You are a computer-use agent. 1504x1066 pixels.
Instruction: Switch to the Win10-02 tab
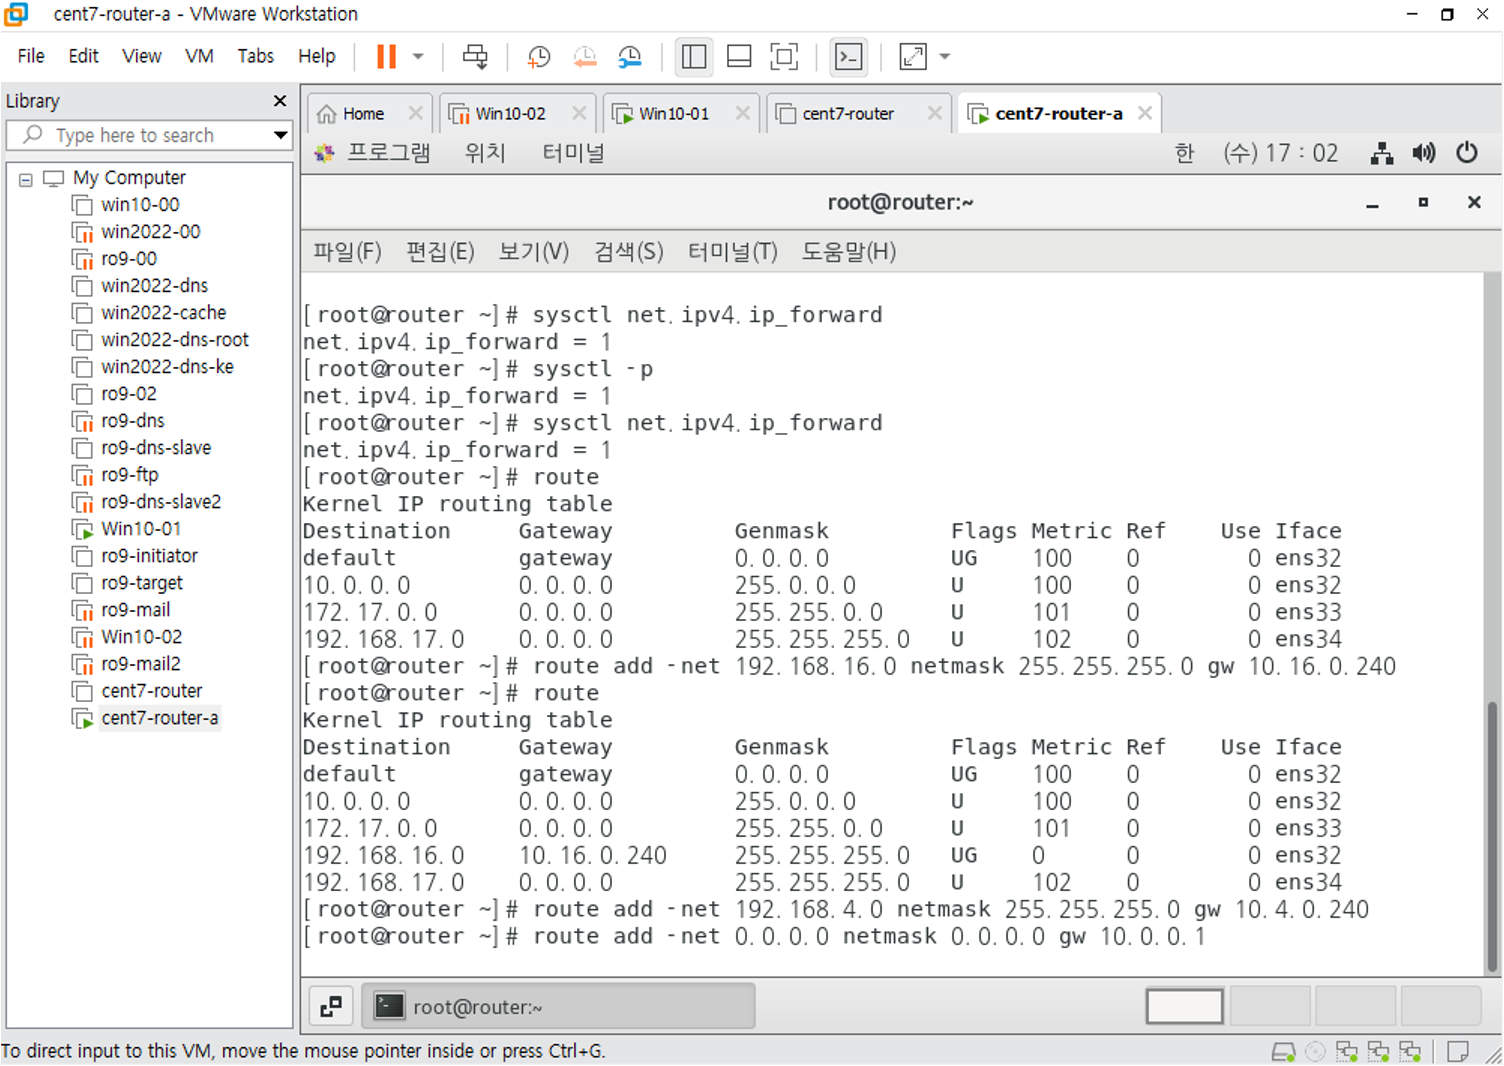click(510, 114)
